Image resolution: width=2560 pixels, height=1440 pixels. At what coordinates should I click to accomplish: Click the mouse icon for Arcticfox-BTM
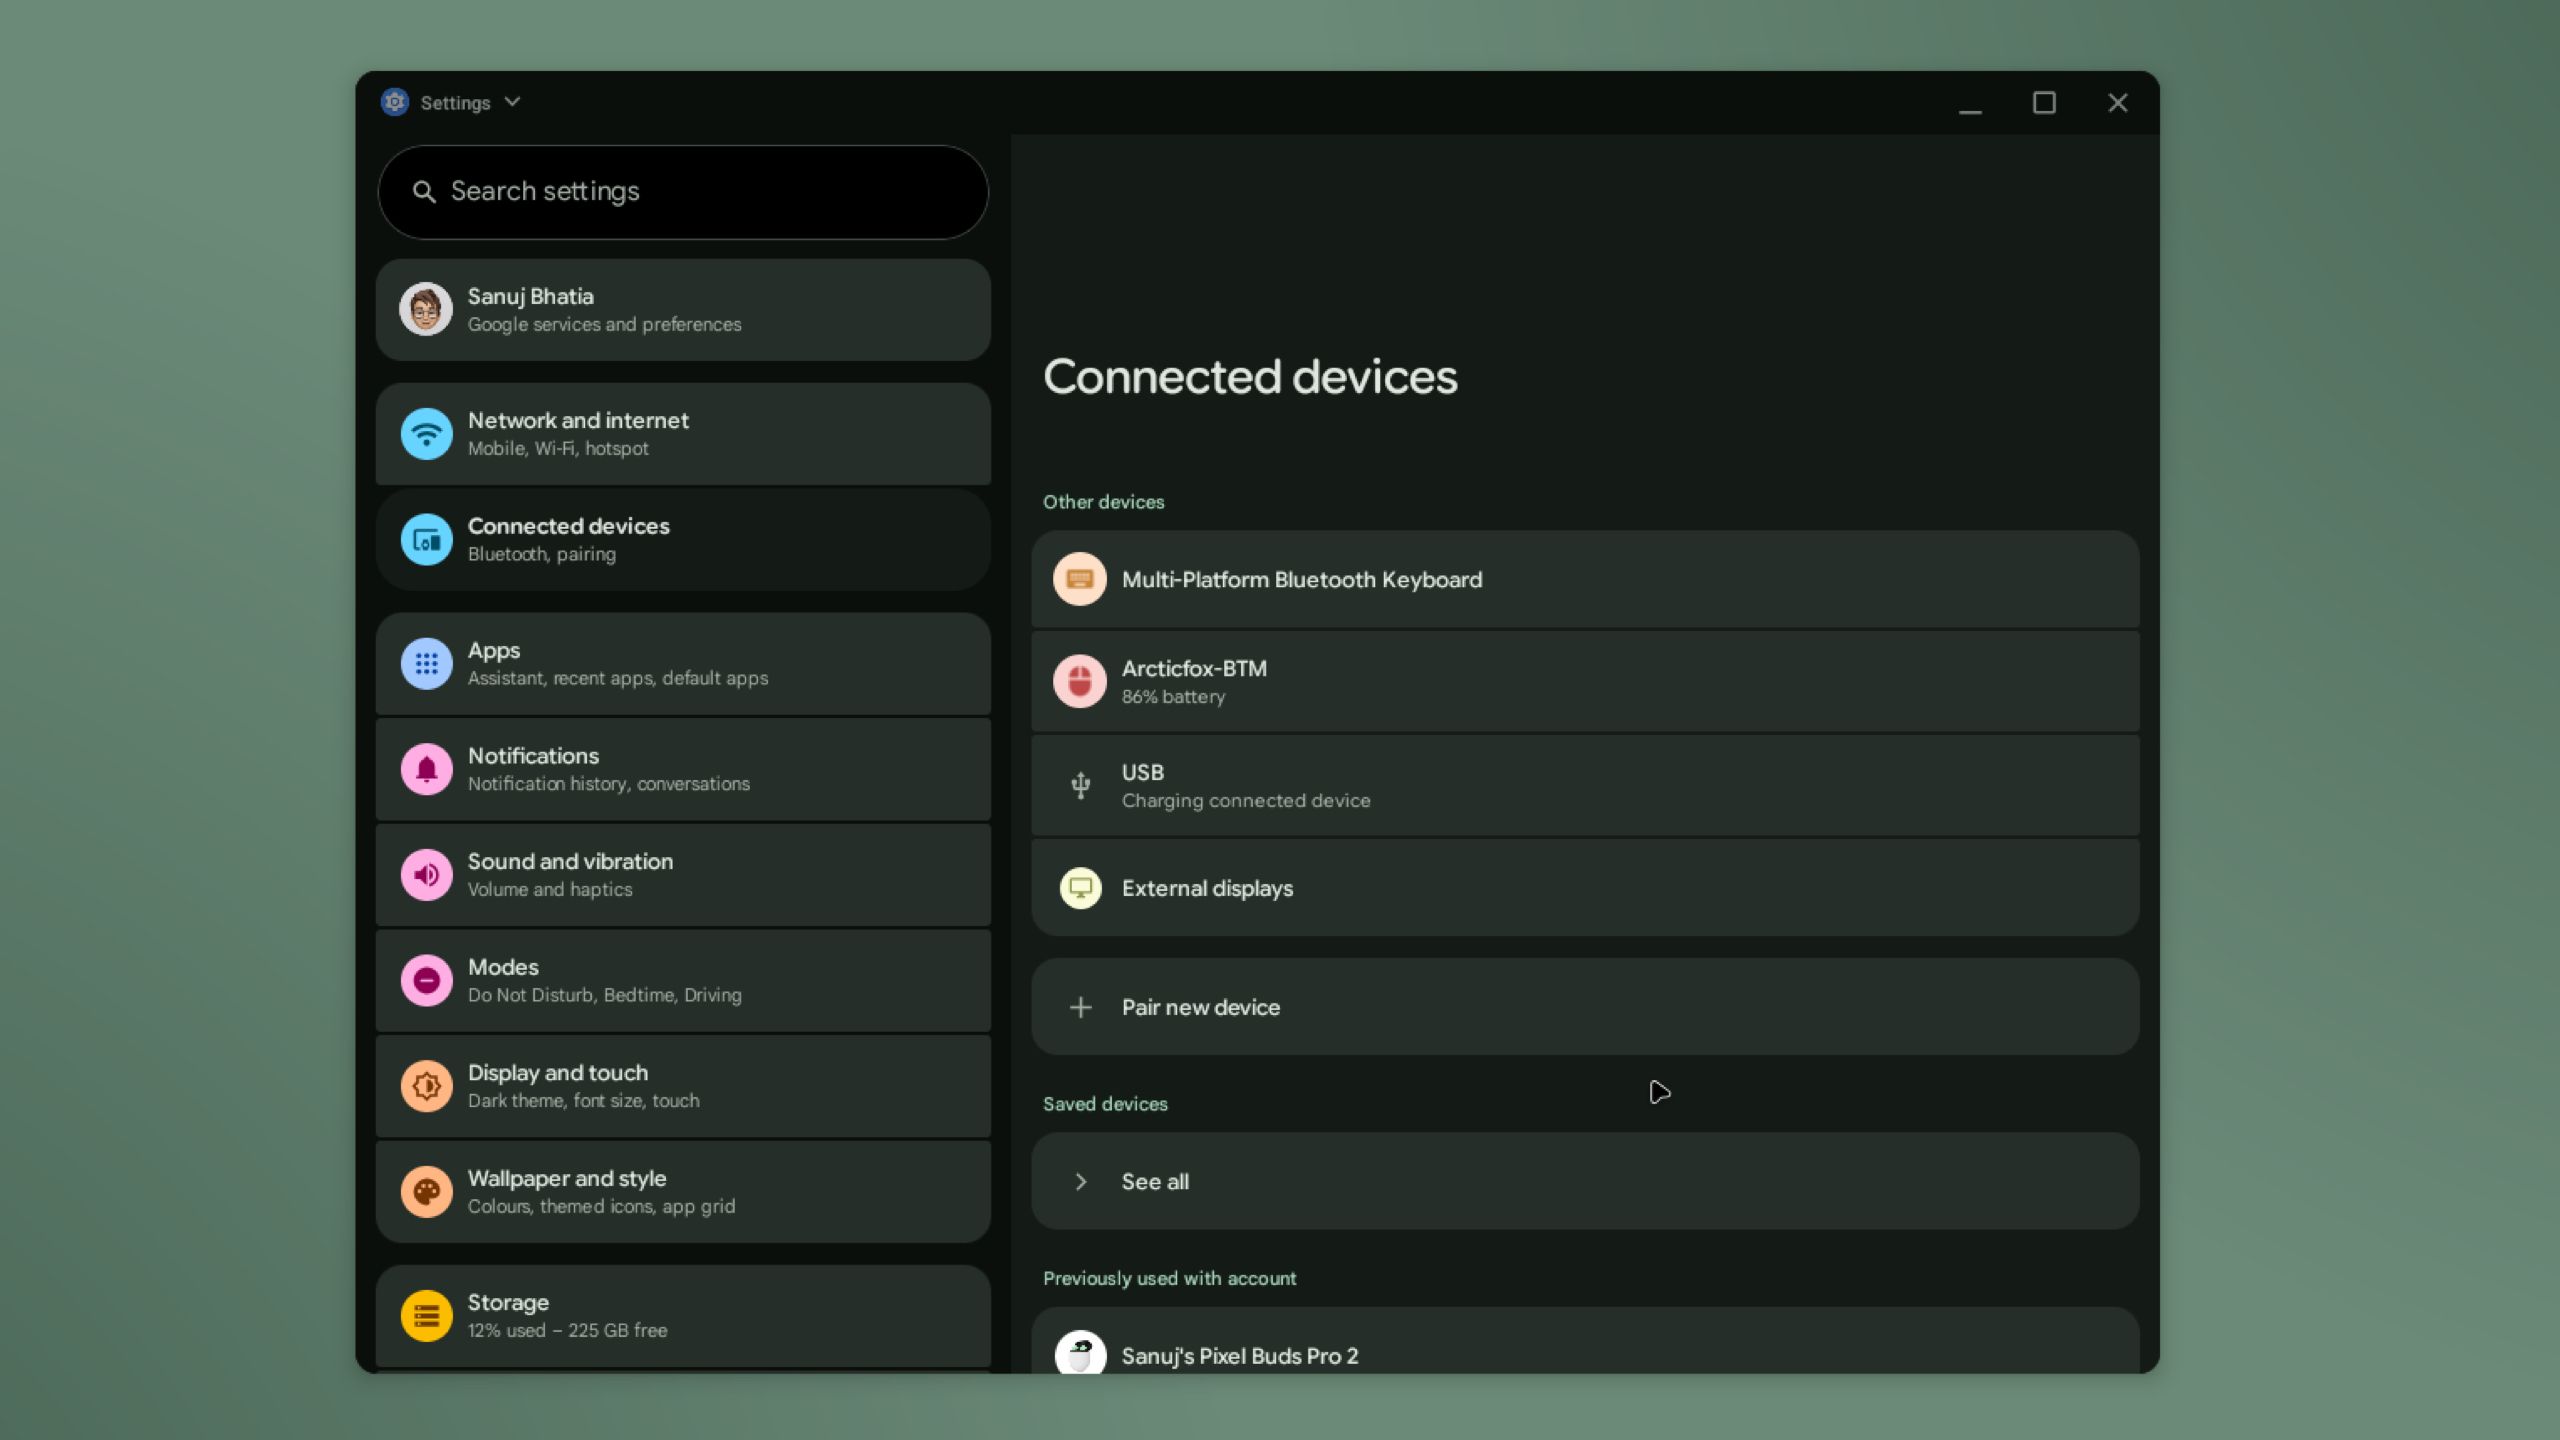click(1080, 682)
